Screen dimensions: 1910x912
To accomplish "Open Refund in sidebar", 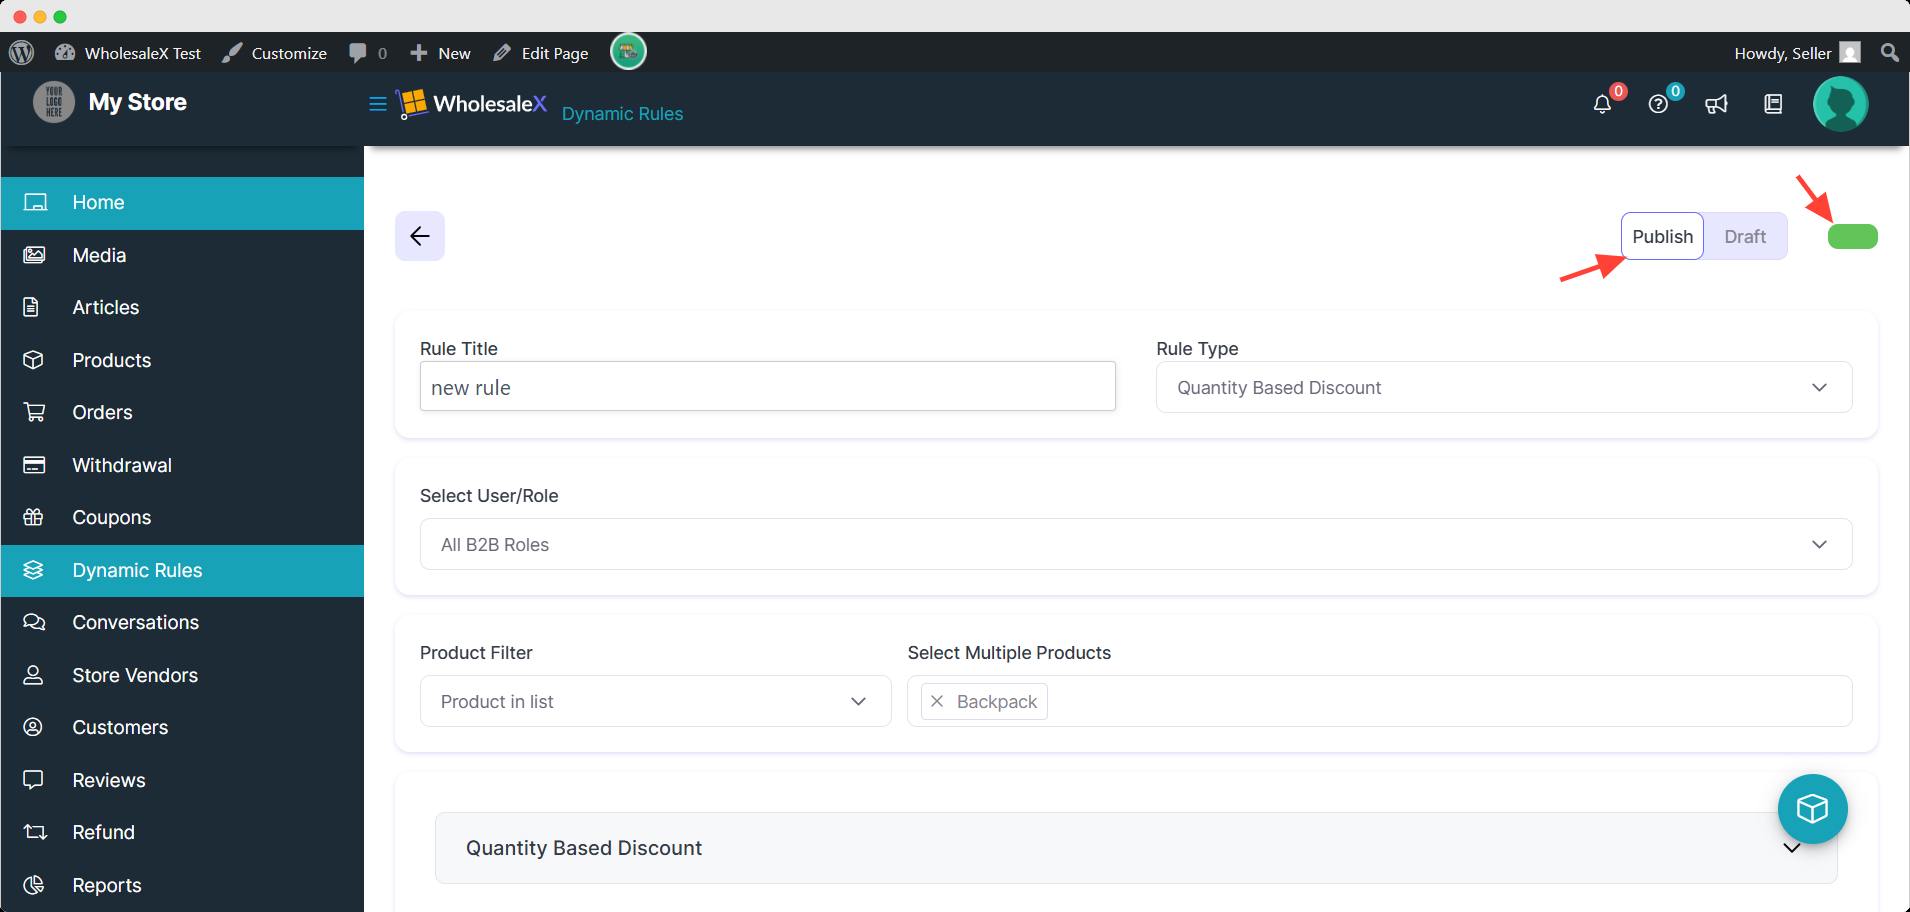I will tap(182, 832).
